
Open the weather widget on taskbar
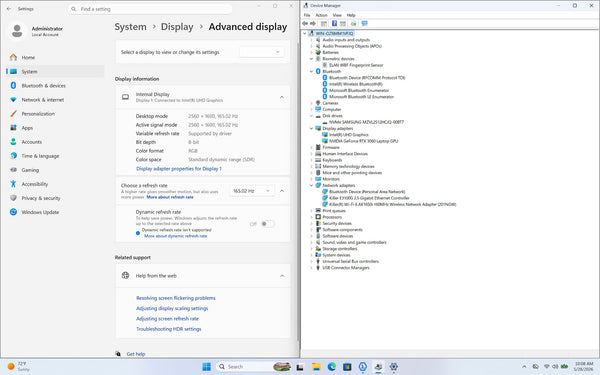(x=18, y=367)
